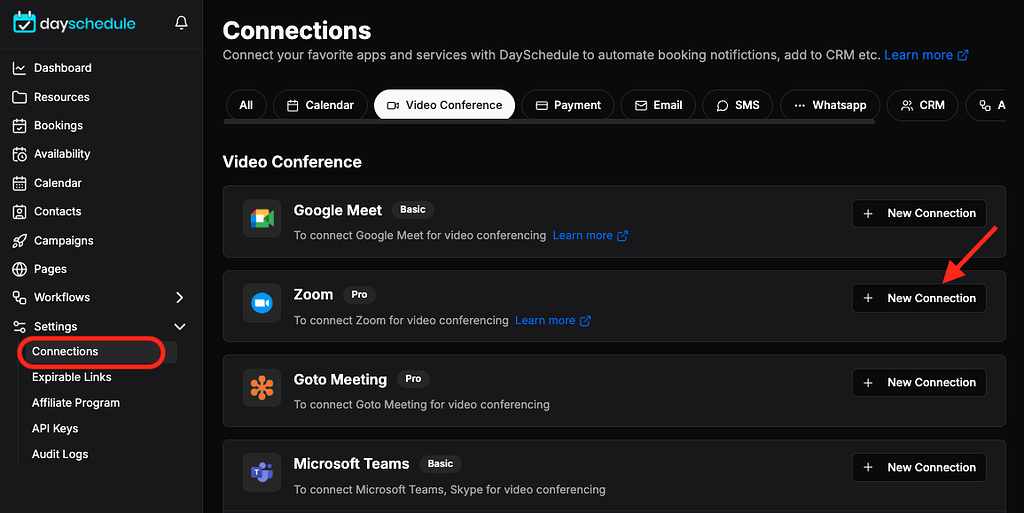The height and width of the screenshot is (513, 1024).
Task: Open Pages via the globe icon
Action: (x=19, y=269)
